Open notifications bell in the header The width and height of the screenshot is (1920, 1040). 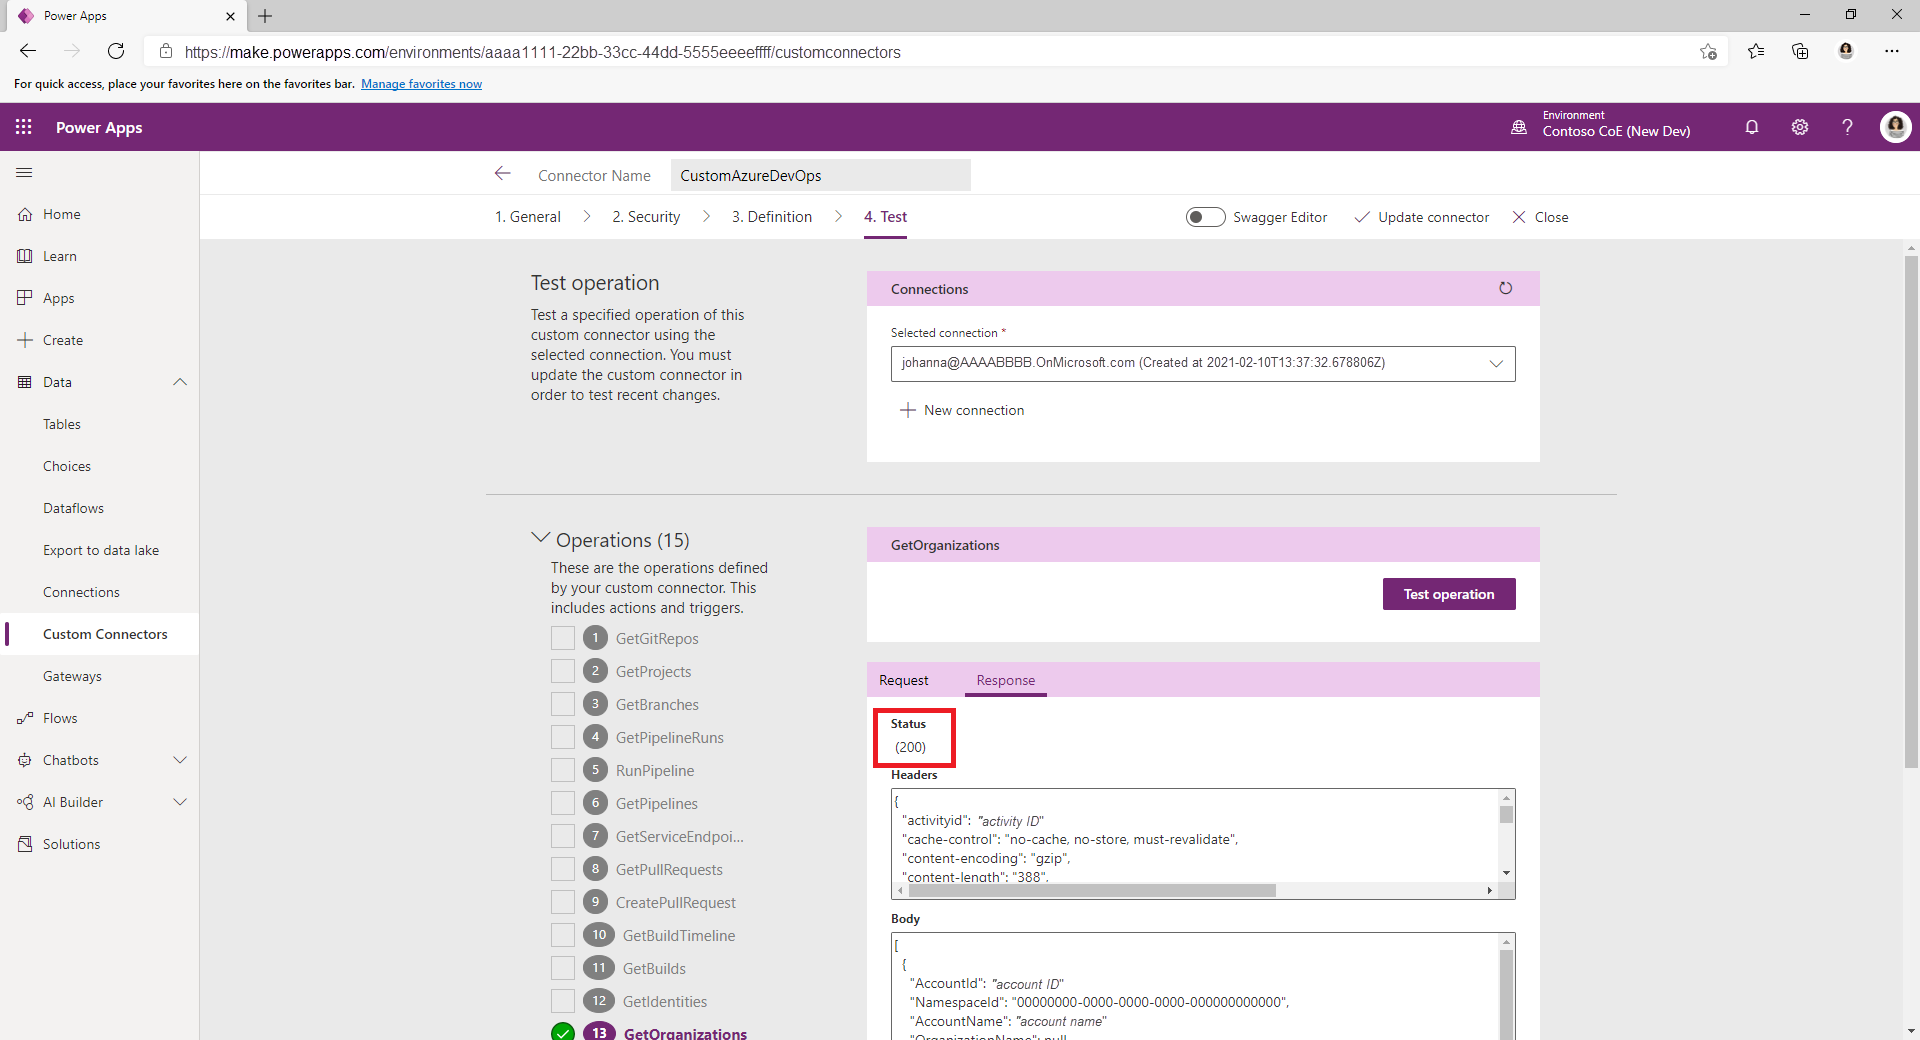1751,127
